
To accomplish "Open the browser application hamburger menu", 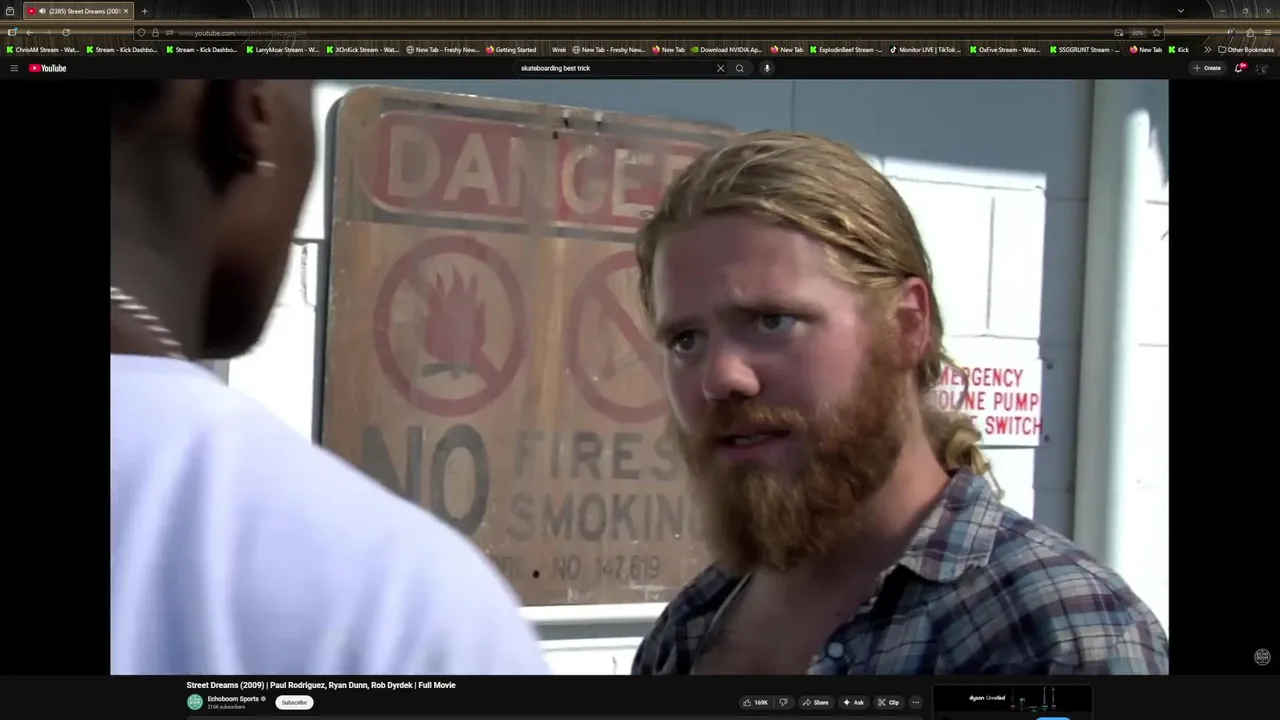I will pos(1268,32).
